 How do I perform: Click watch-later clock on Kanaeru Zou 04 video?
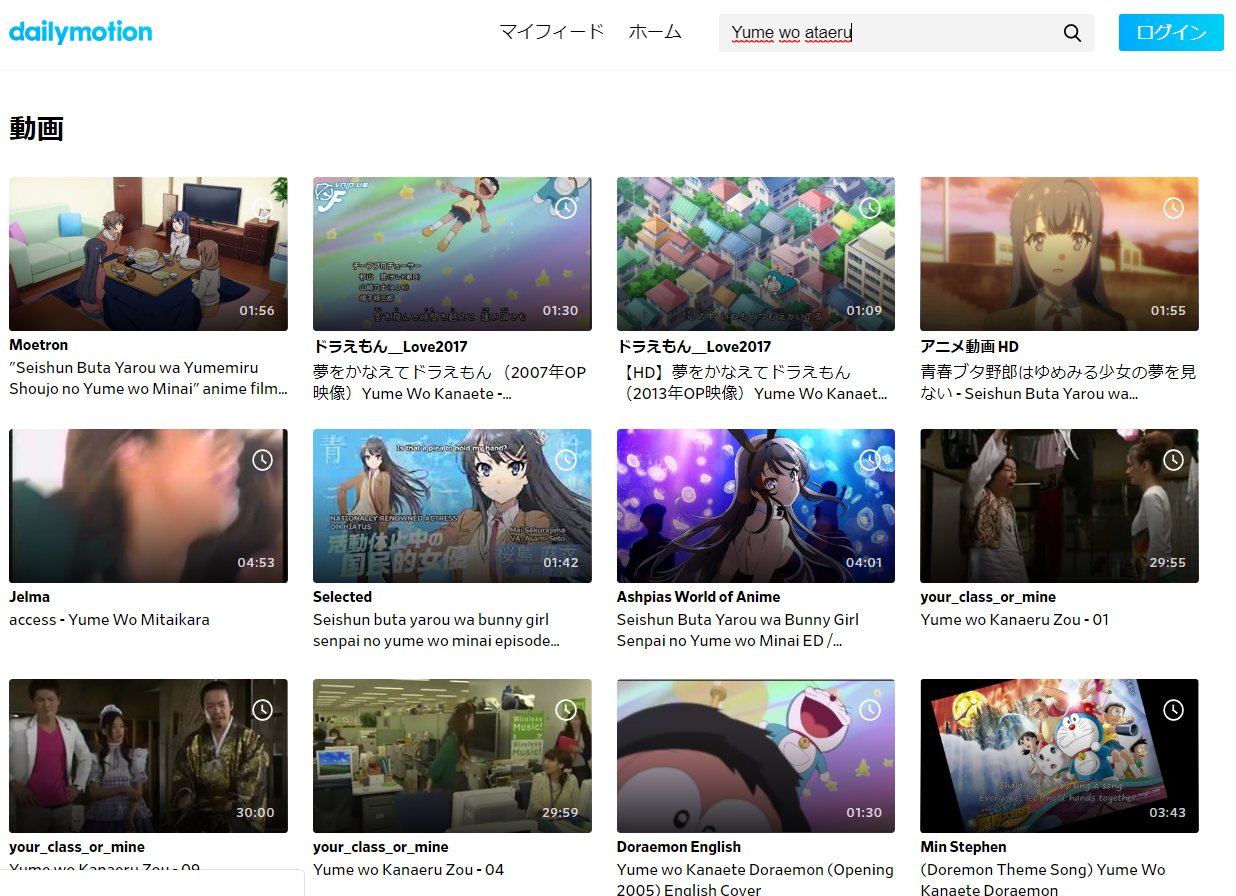(566, 710)
